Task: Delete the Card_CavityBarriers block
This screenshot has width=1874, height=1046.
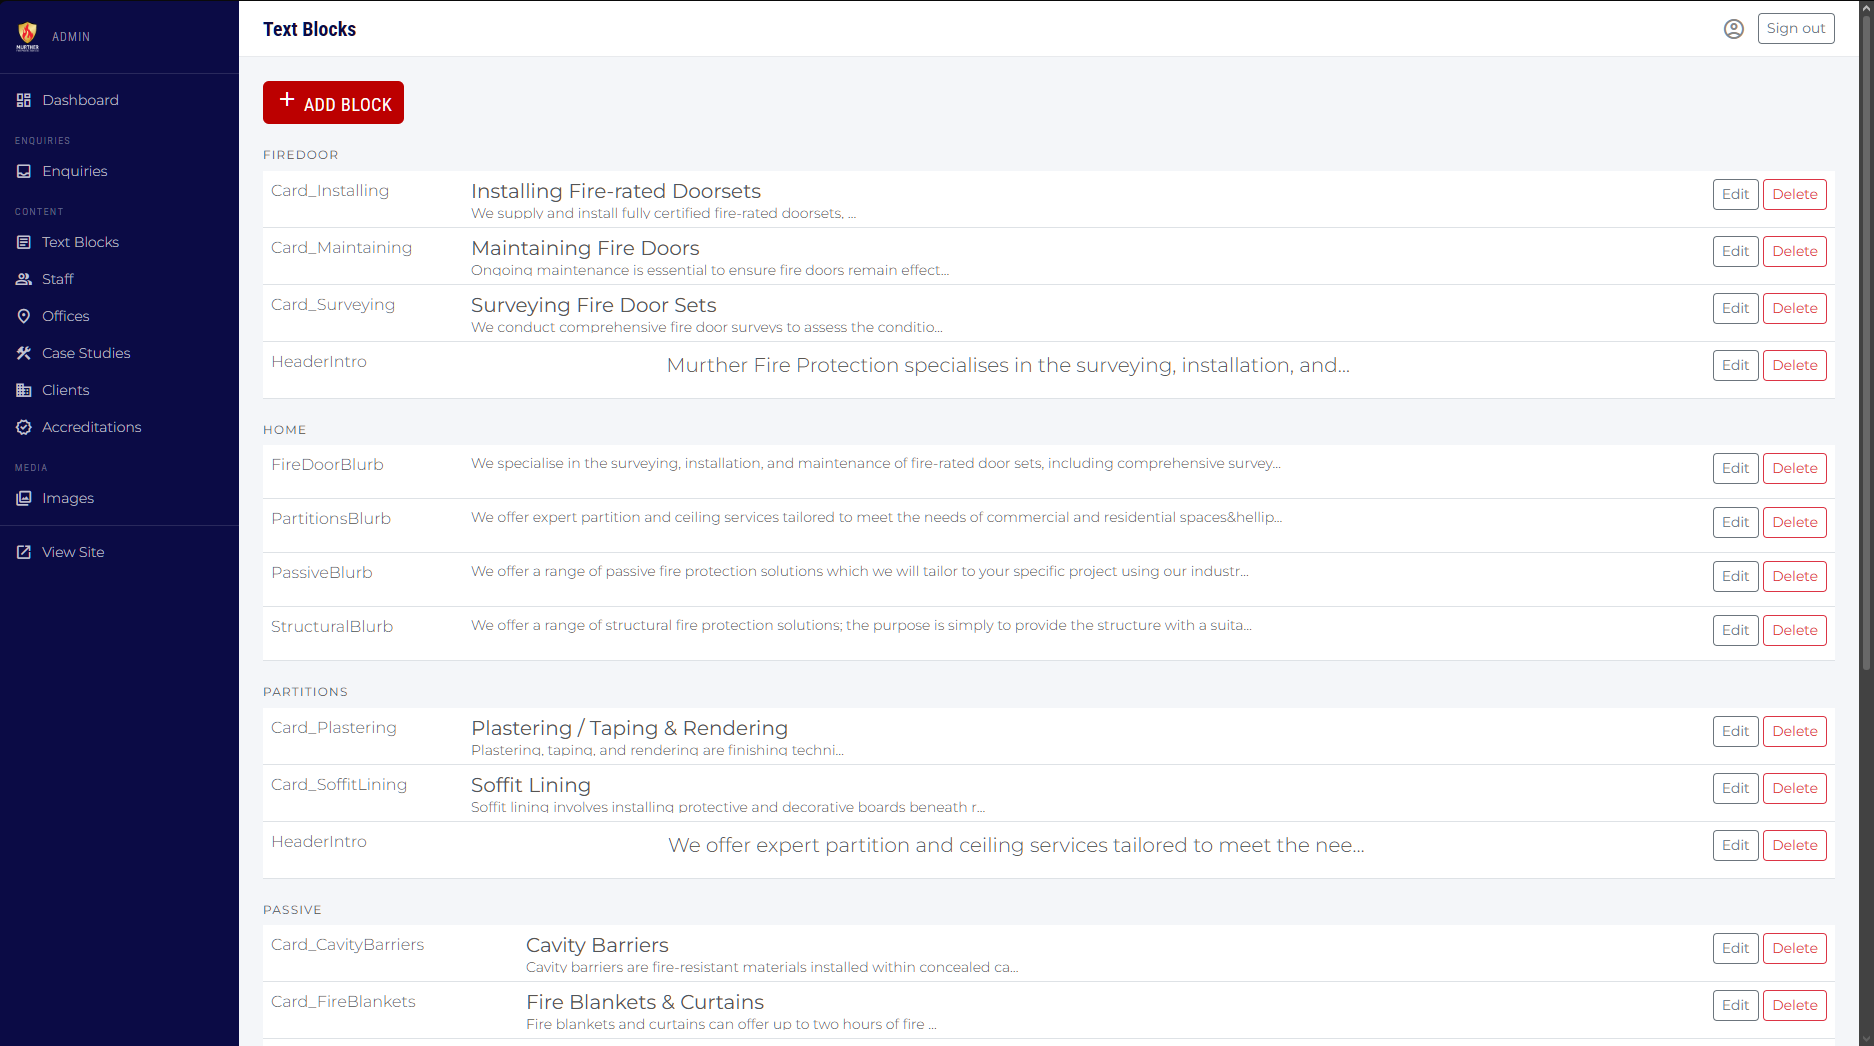Action: pos(1794,948)
